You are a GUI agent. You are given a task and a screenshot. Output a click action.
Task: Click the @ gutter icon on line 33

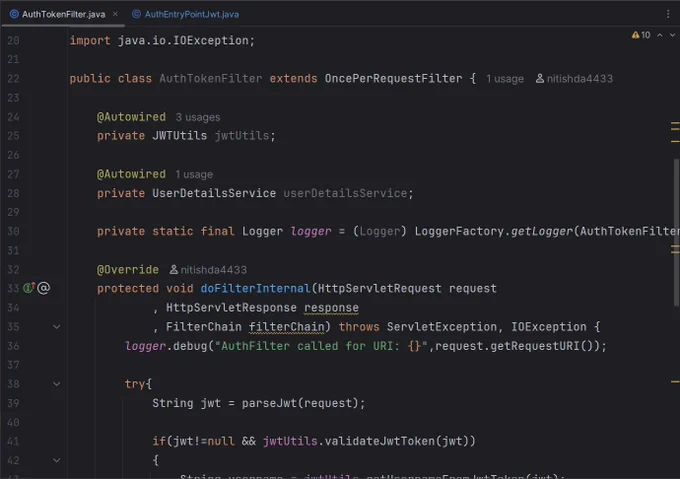click(x=43, y=288)
